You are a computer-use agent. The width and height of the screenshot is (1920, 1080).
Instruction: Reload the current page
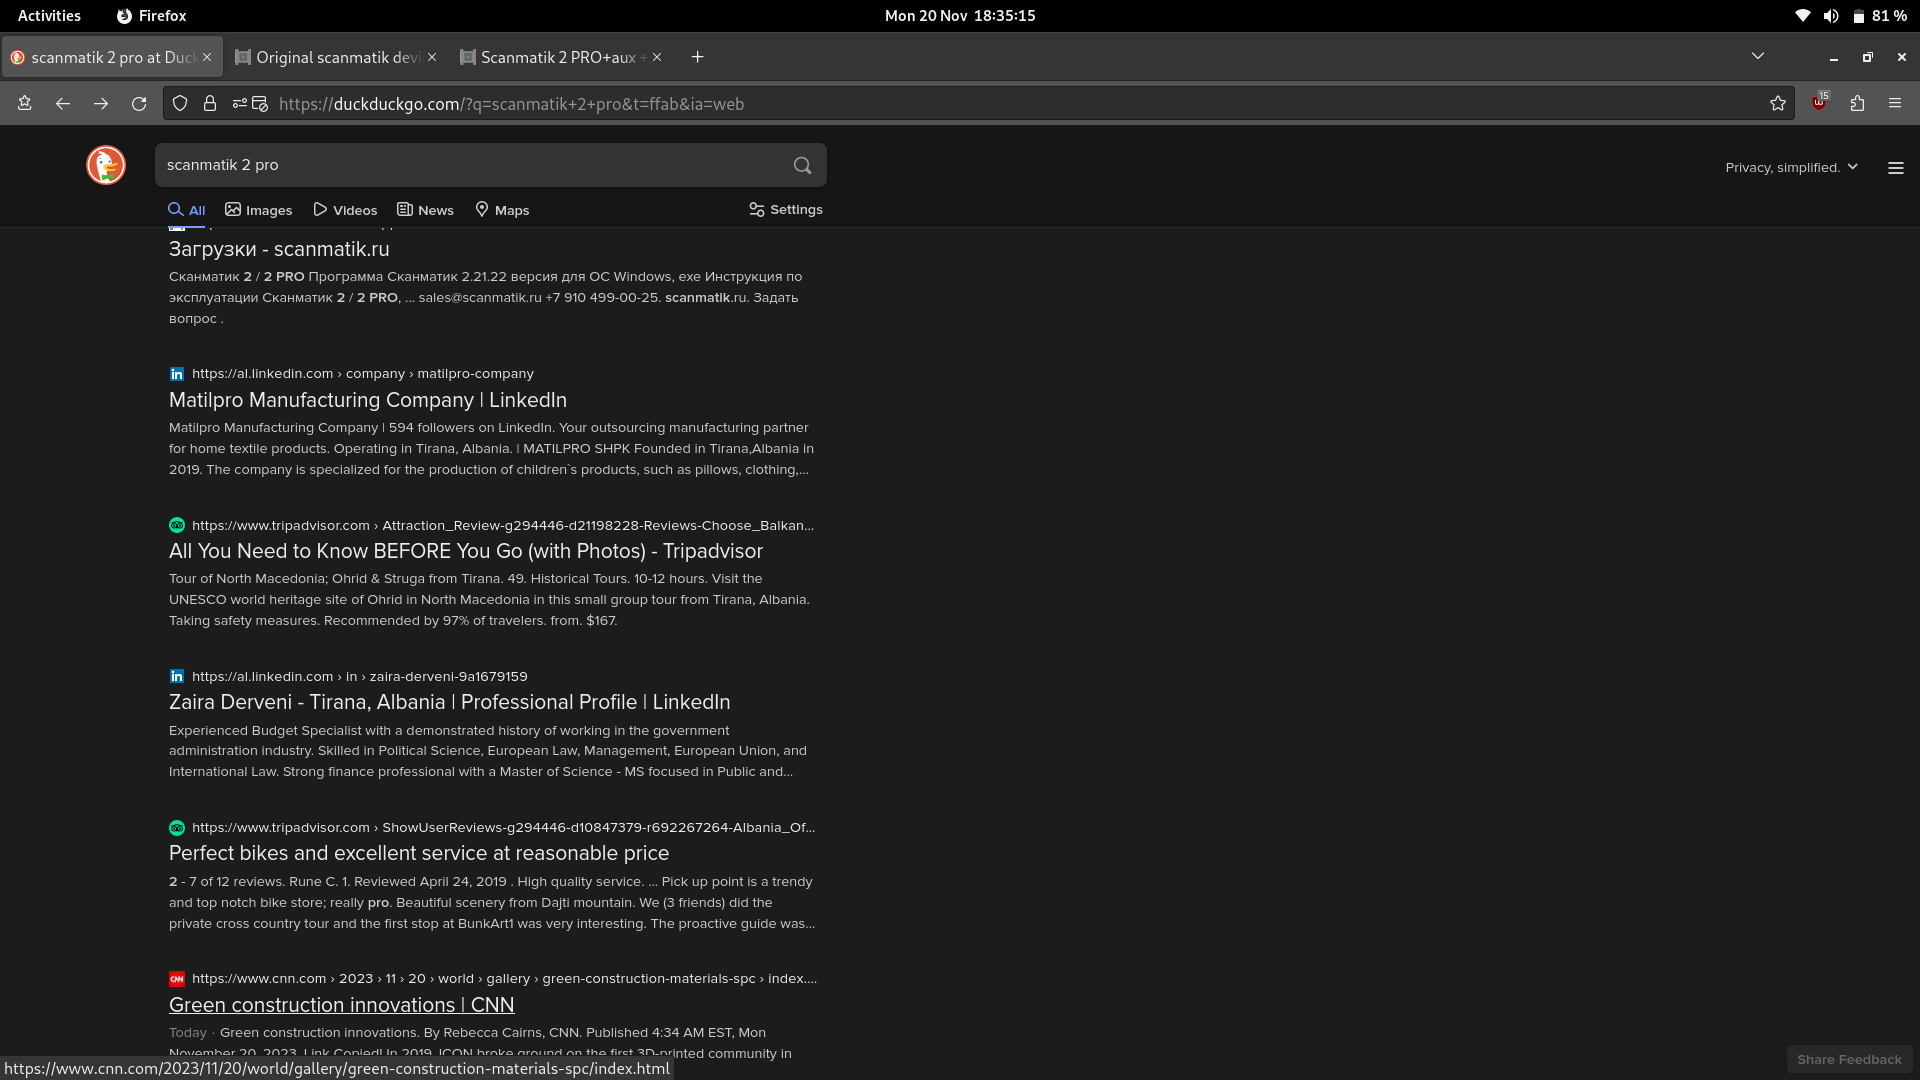[139, 104]
